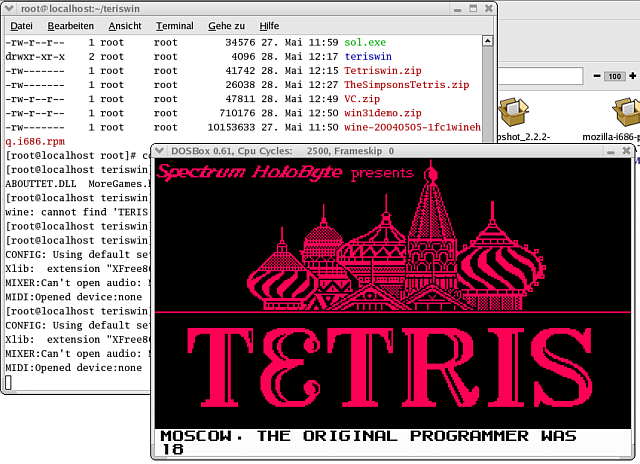
Task: Click the Tetriswin.zip file name
Action: click(382, 71)
